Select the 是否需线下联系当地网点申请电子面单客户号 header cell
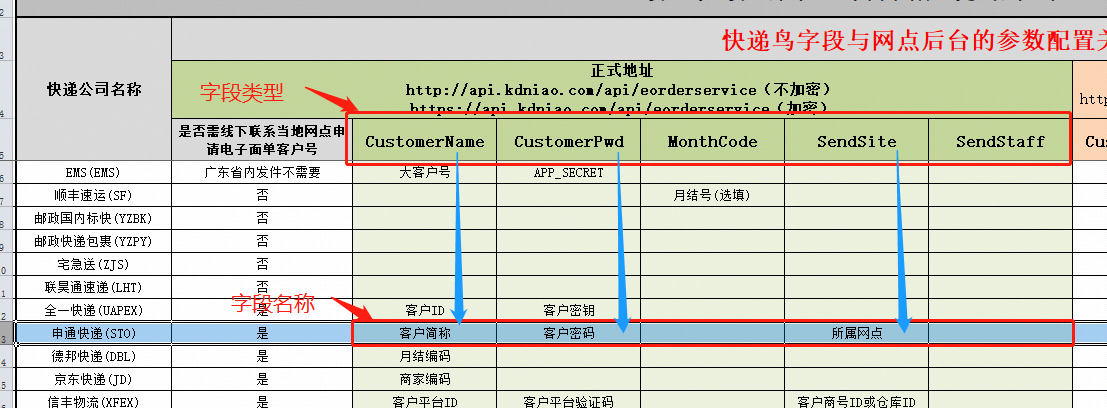 click(x=262, y=140)
